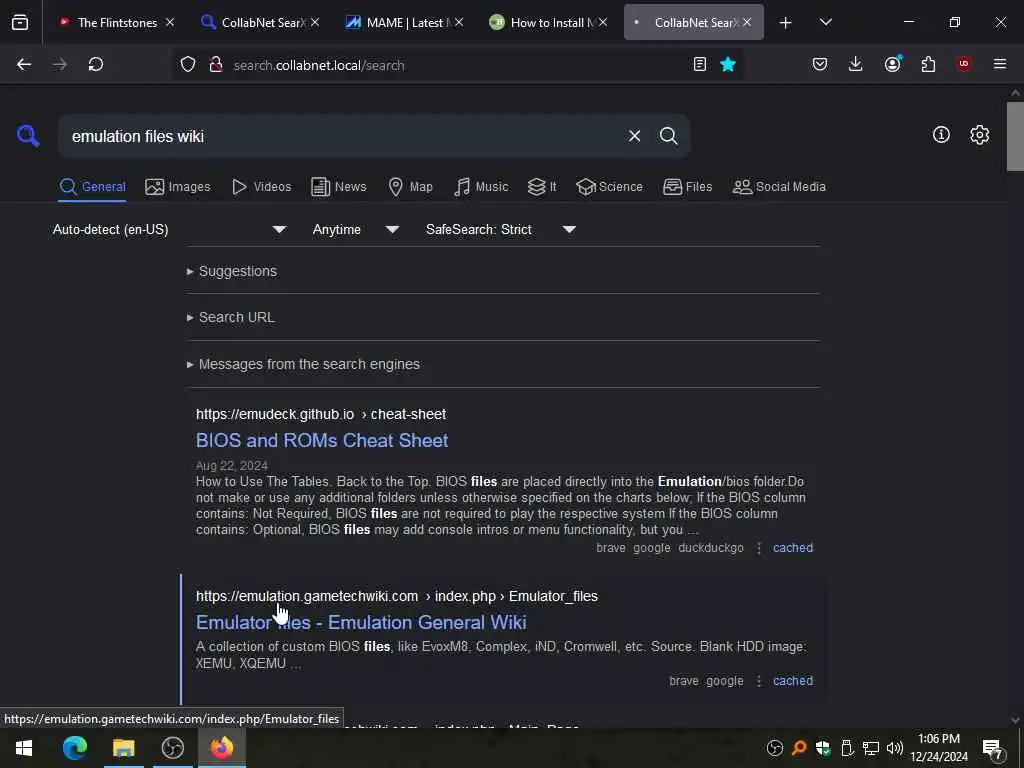This screenshot has width=1024, height=768.
Task: Open File Explorer from taskbar
Action: [123, 748]
